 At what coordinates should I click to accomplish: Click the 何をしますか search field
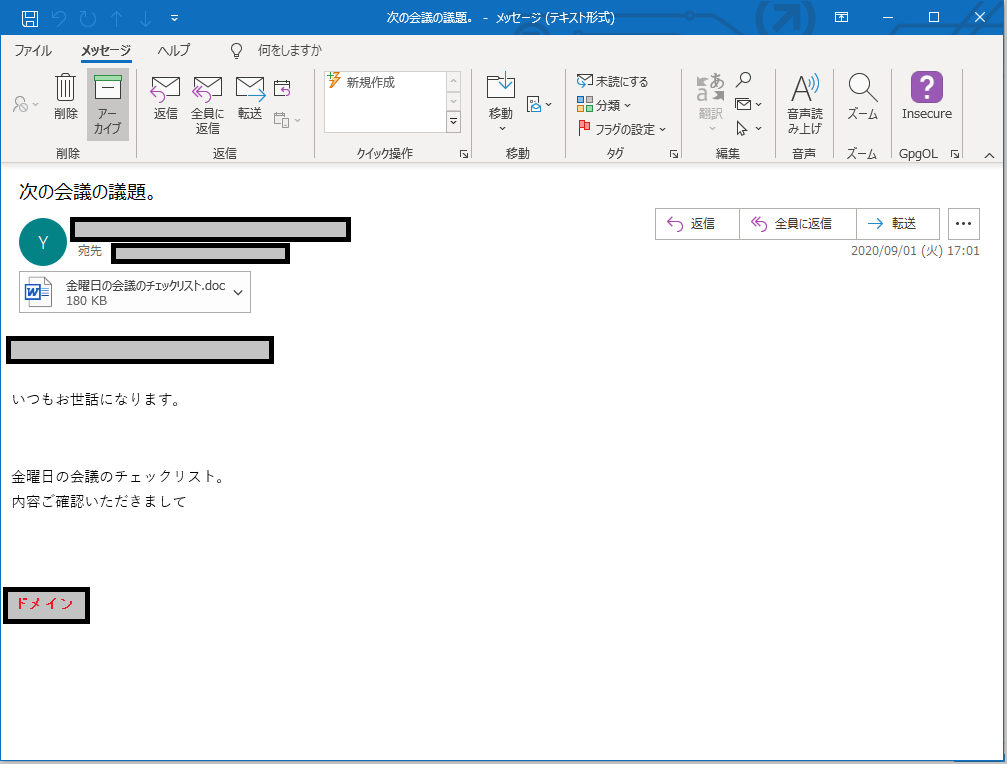(x=289, y=50)
